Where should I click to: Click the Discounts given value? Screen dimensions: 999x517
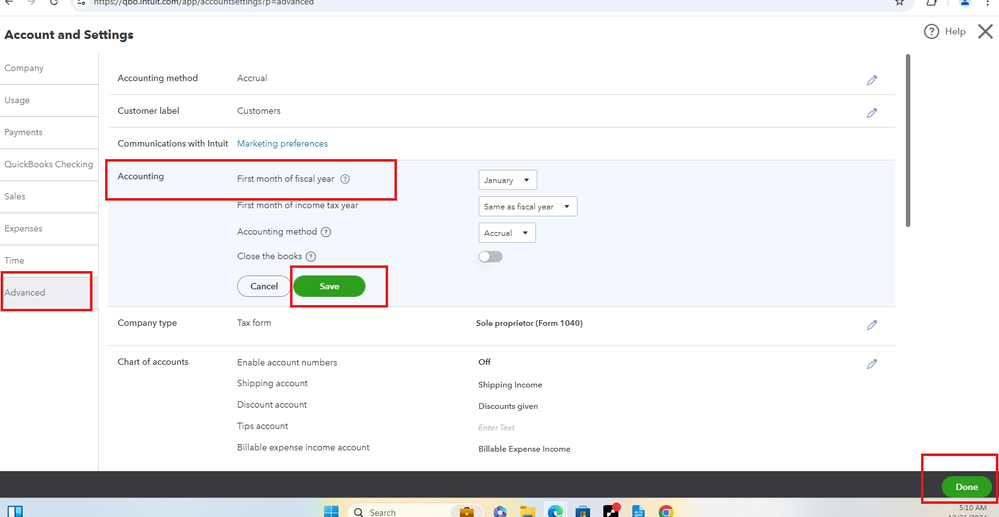508,406
